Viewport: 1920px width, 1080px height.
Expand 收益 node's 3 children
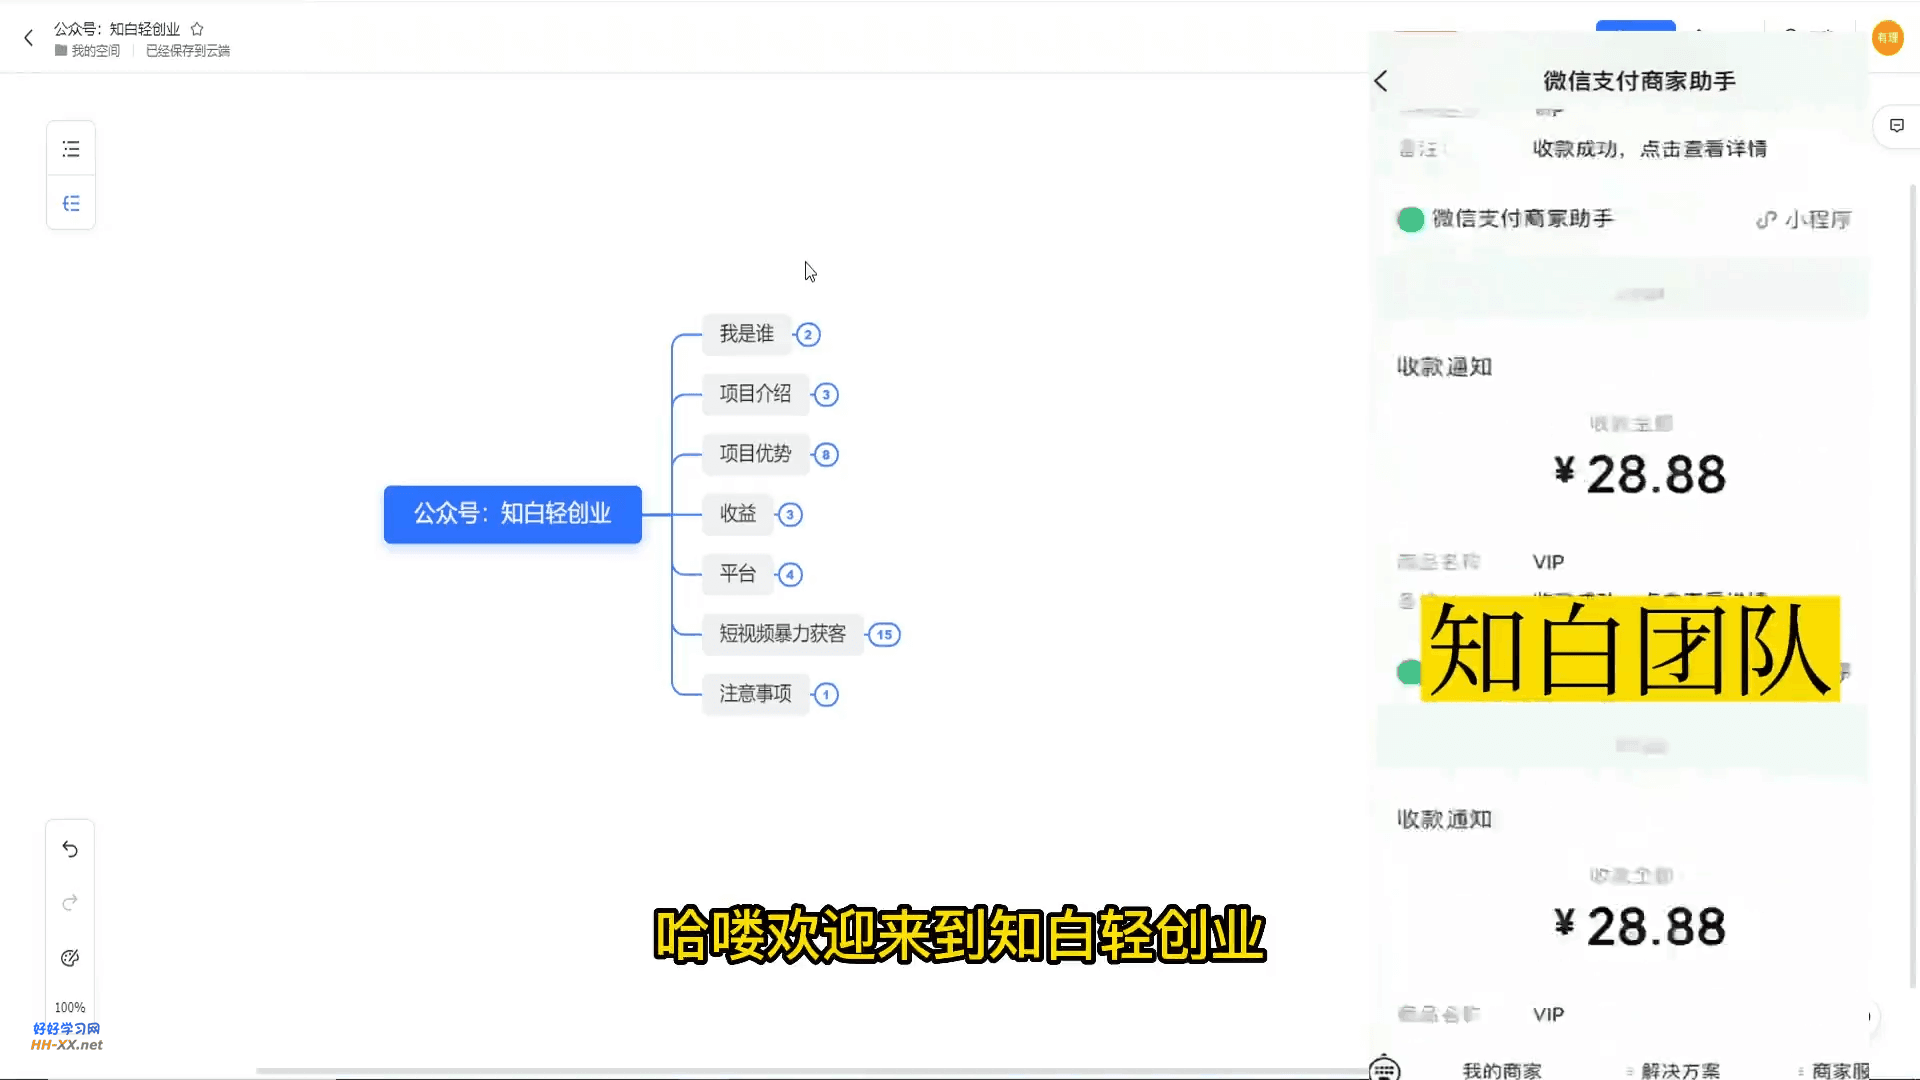point(790,515)
